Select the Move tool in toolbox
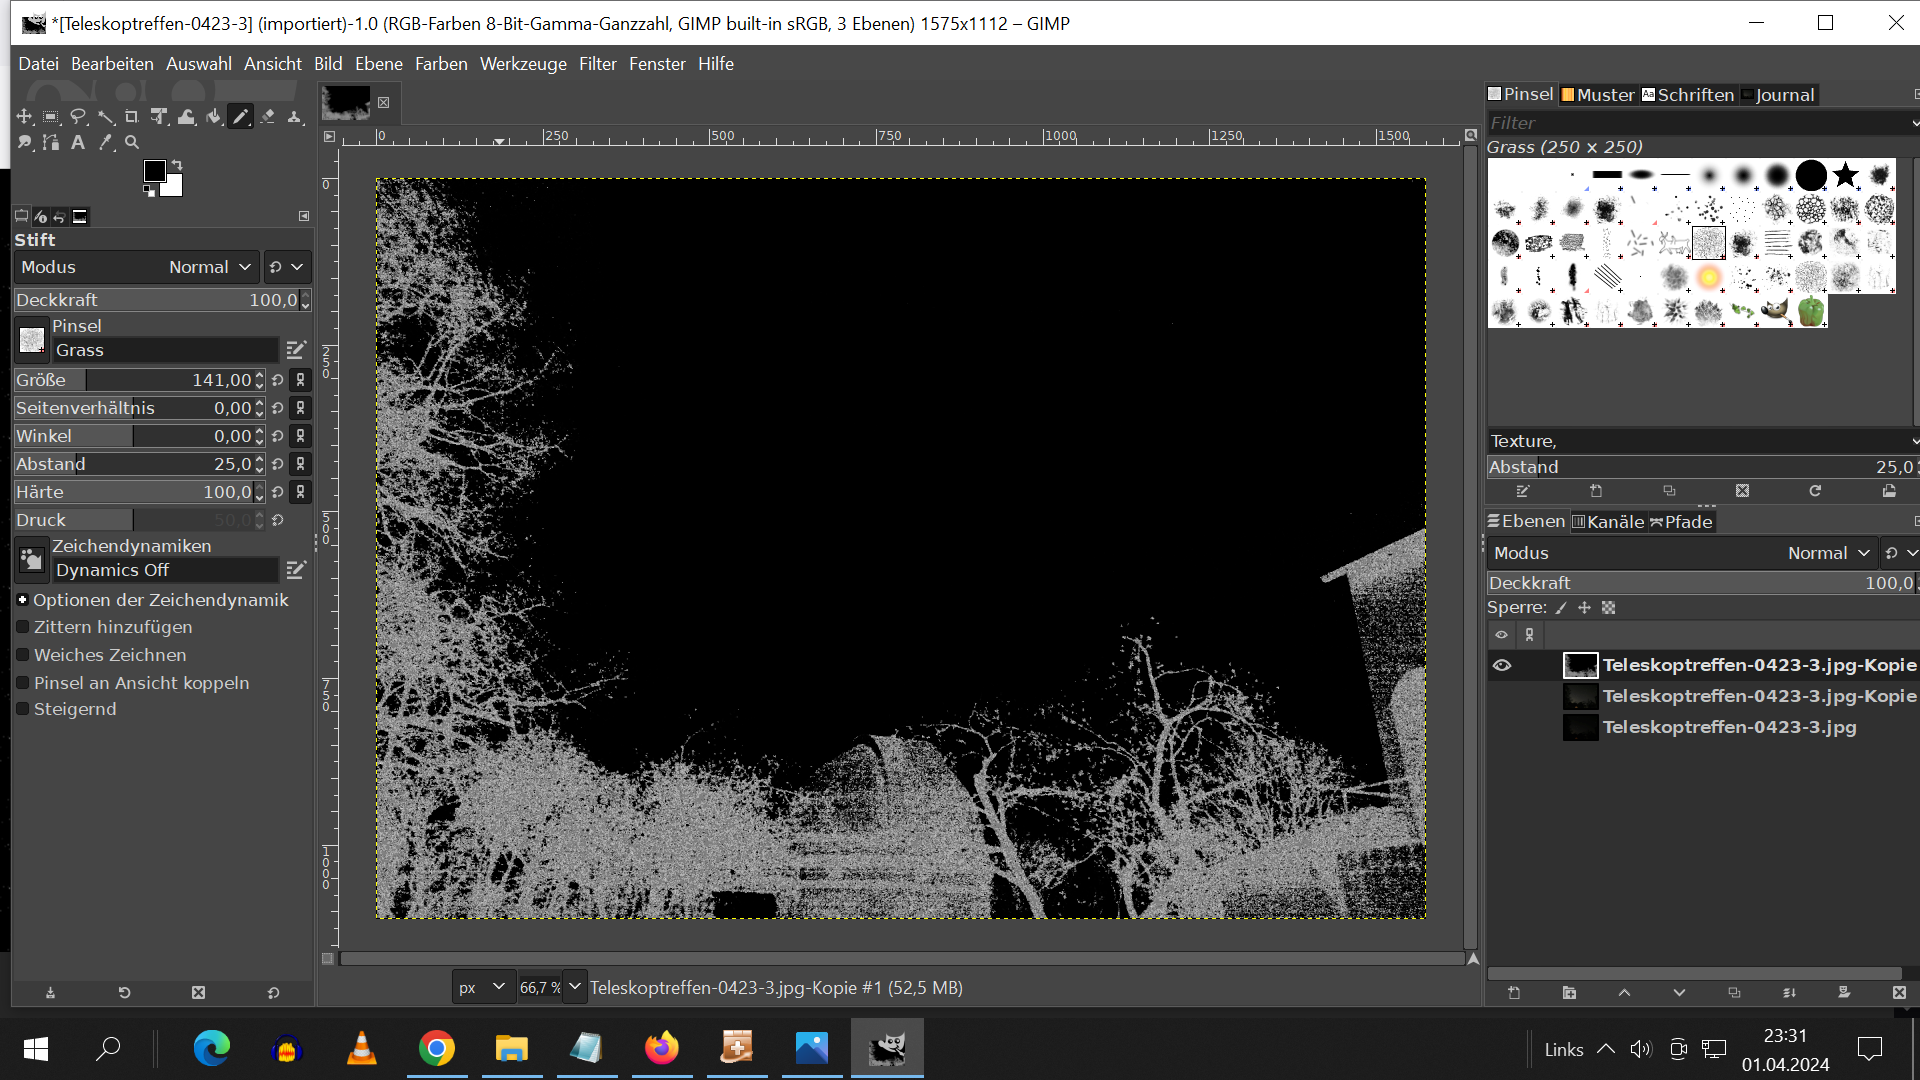This screenshot has height=1080, width=1920. point(24,117)
